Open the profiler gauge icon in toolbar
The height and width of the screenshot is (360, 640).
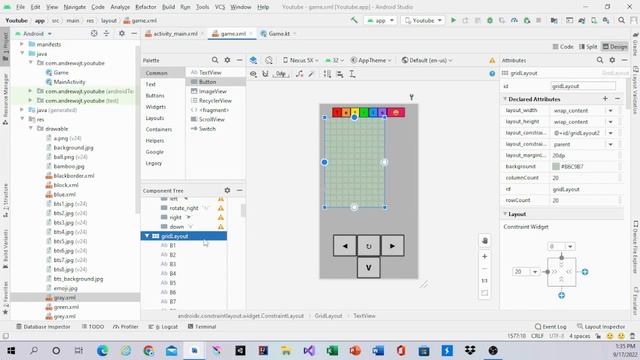(514, 20)
